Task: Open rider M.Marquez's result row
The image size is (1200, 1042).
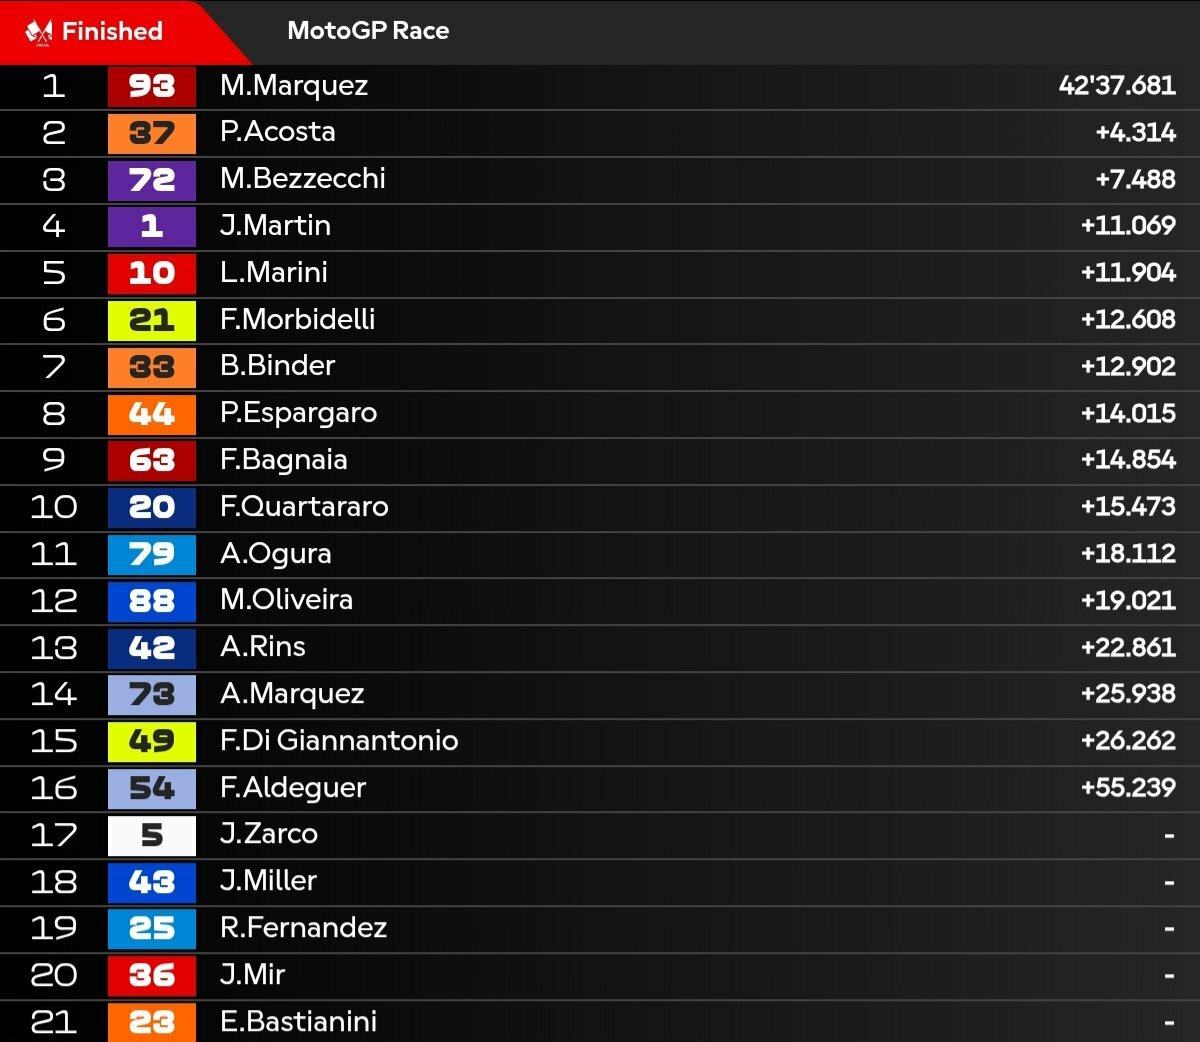Action: [x=600, y=86]
